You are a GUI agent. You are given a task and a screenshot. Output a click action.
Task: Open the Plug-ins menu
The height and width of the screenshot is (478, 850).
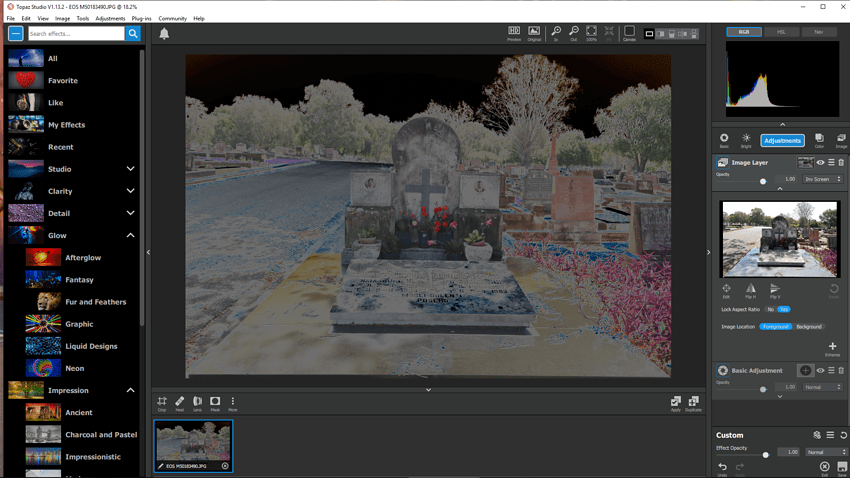point(141,18)
